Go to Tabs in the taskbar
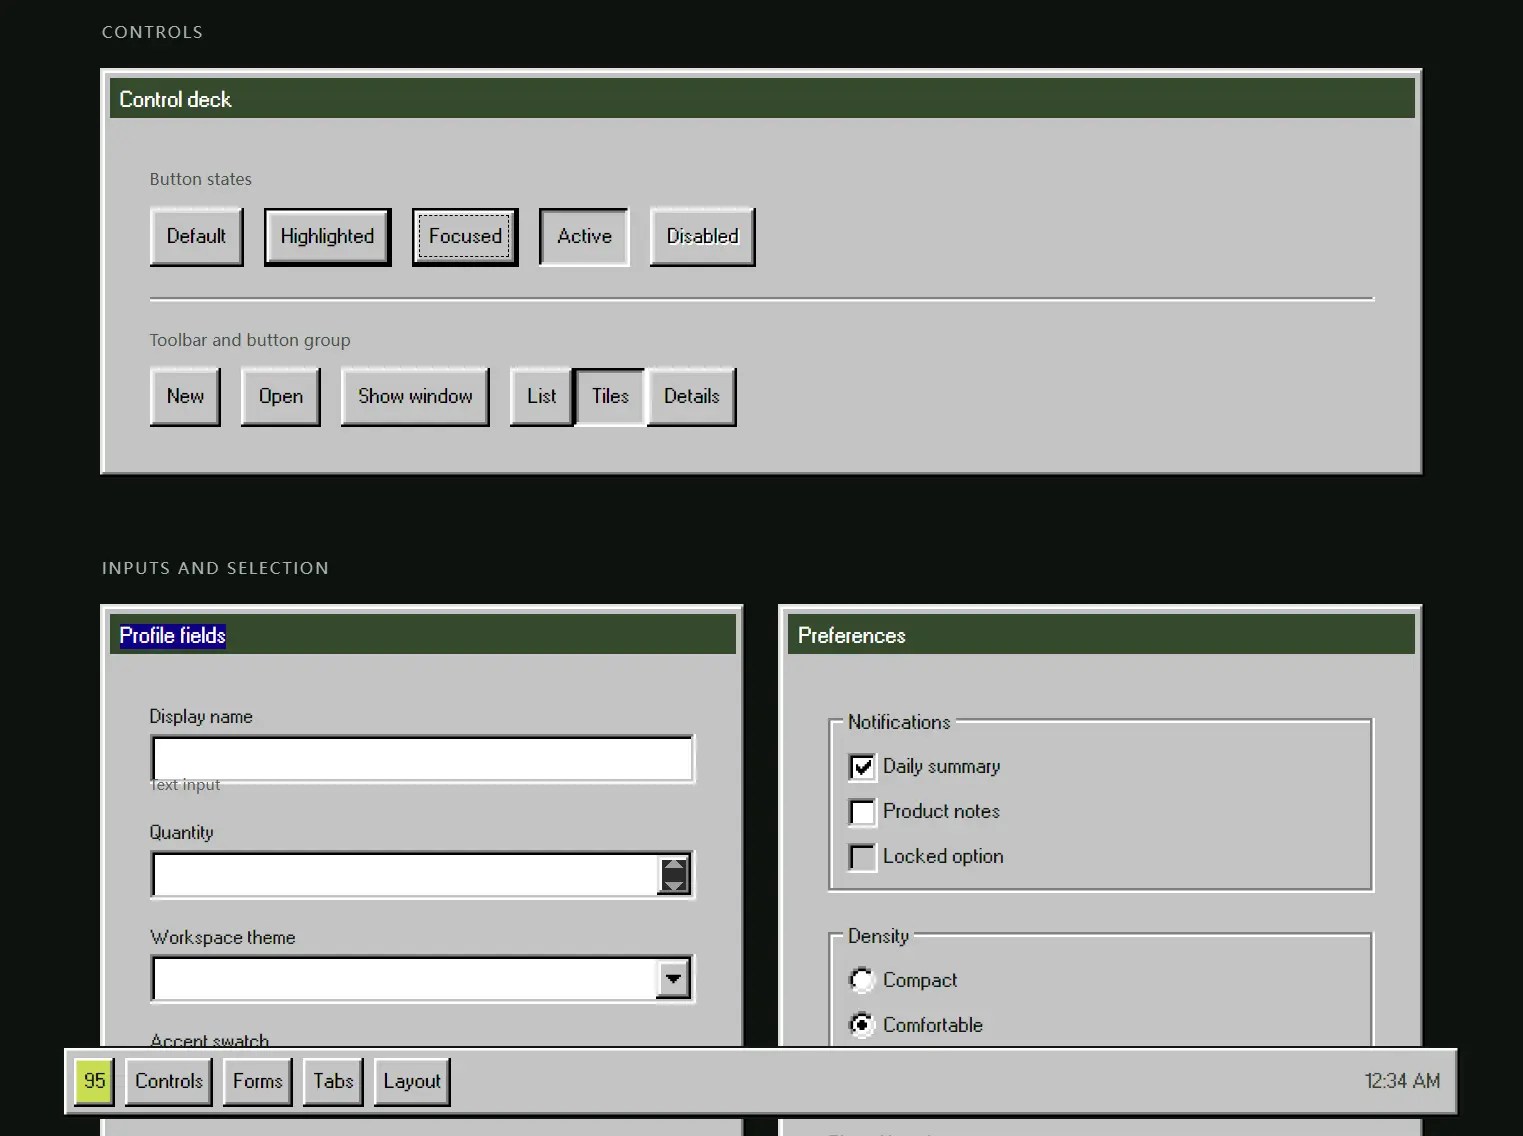The height and width of the screenshot is (1136, 1523). point(333,1082)
